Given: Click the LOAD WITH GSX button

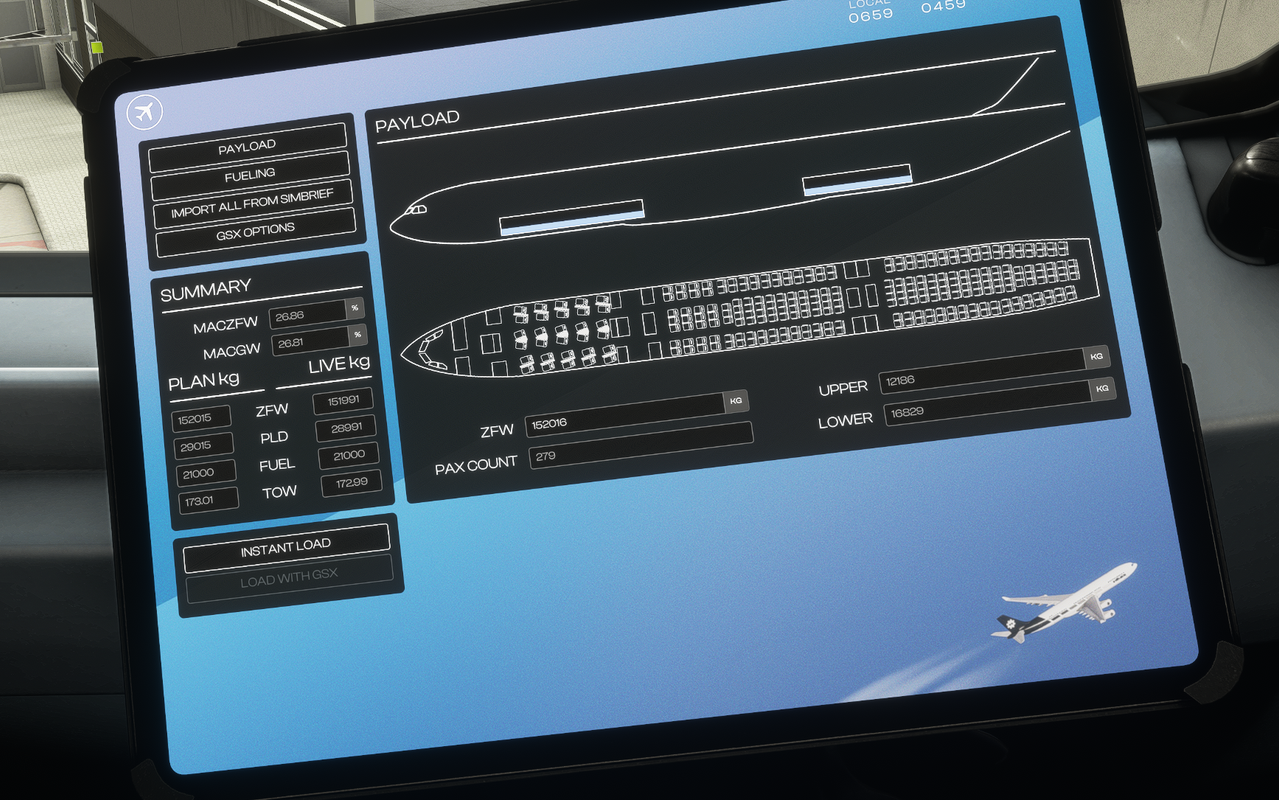Looking at the screenshot, I should [290, 580].
